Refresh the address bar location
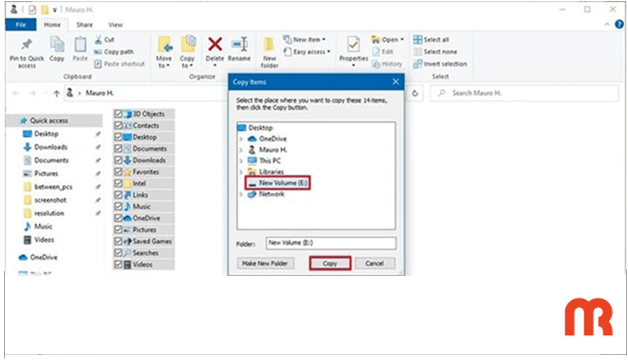This screenshot has width=628, height=362. [415, 93]
